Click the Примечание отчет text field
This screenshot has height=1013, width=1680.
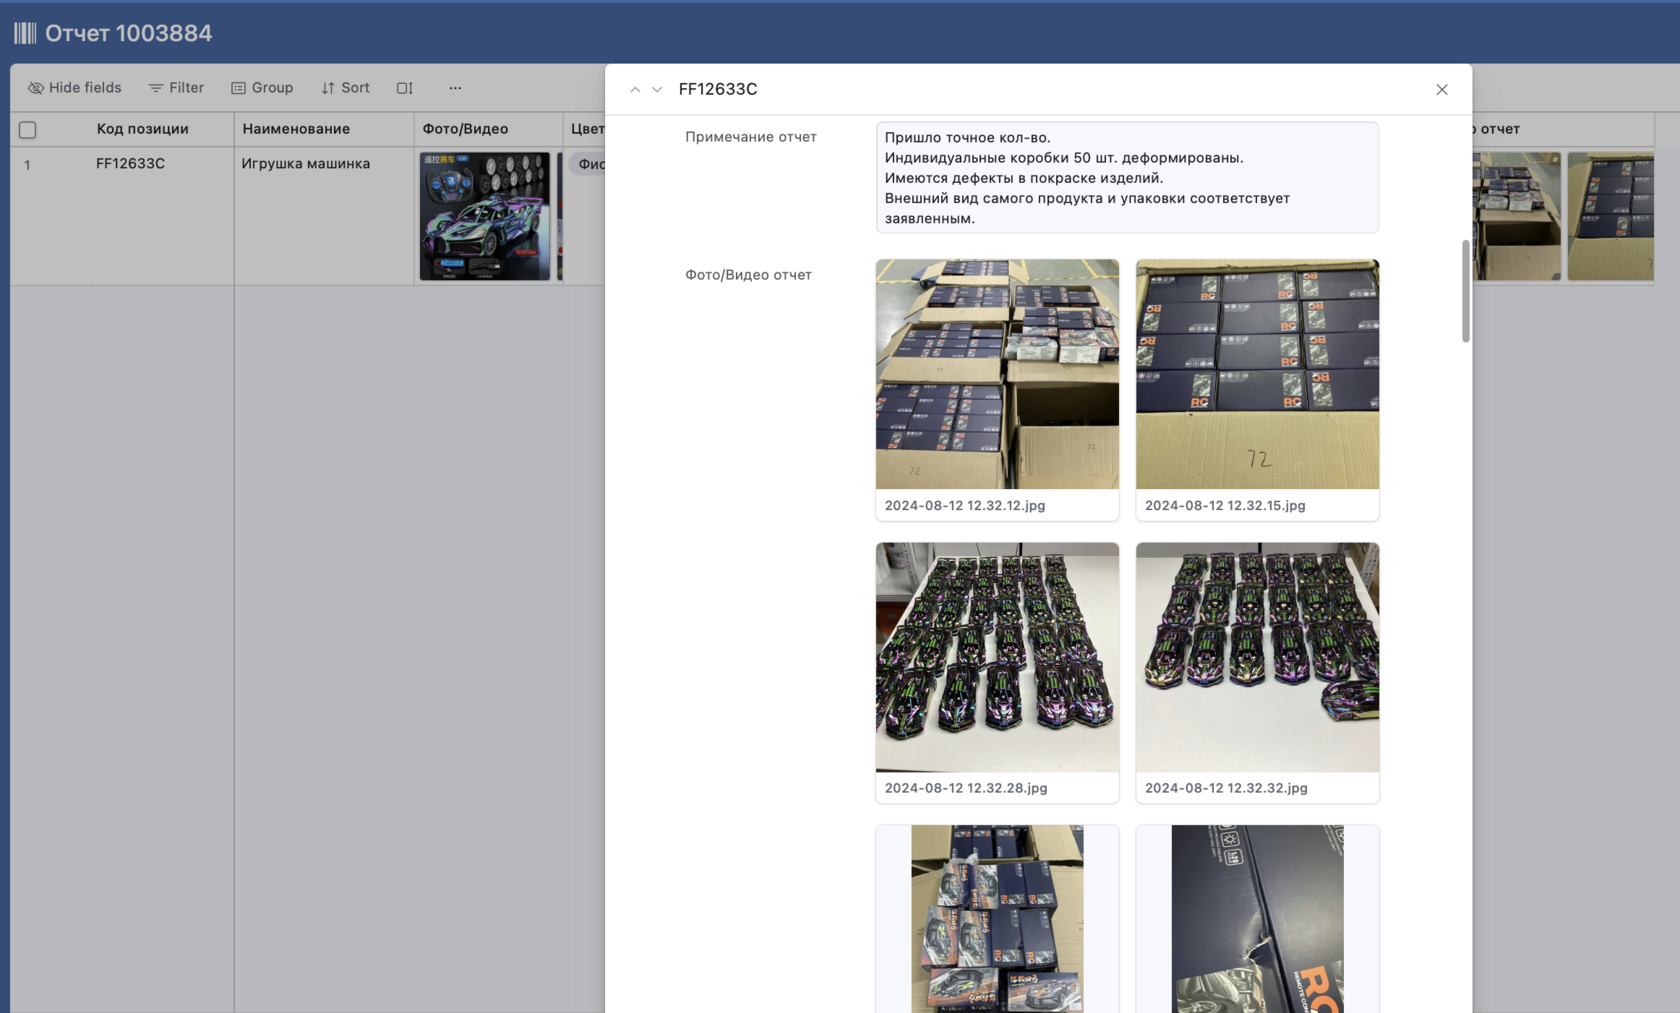[x=1127, y=178]
